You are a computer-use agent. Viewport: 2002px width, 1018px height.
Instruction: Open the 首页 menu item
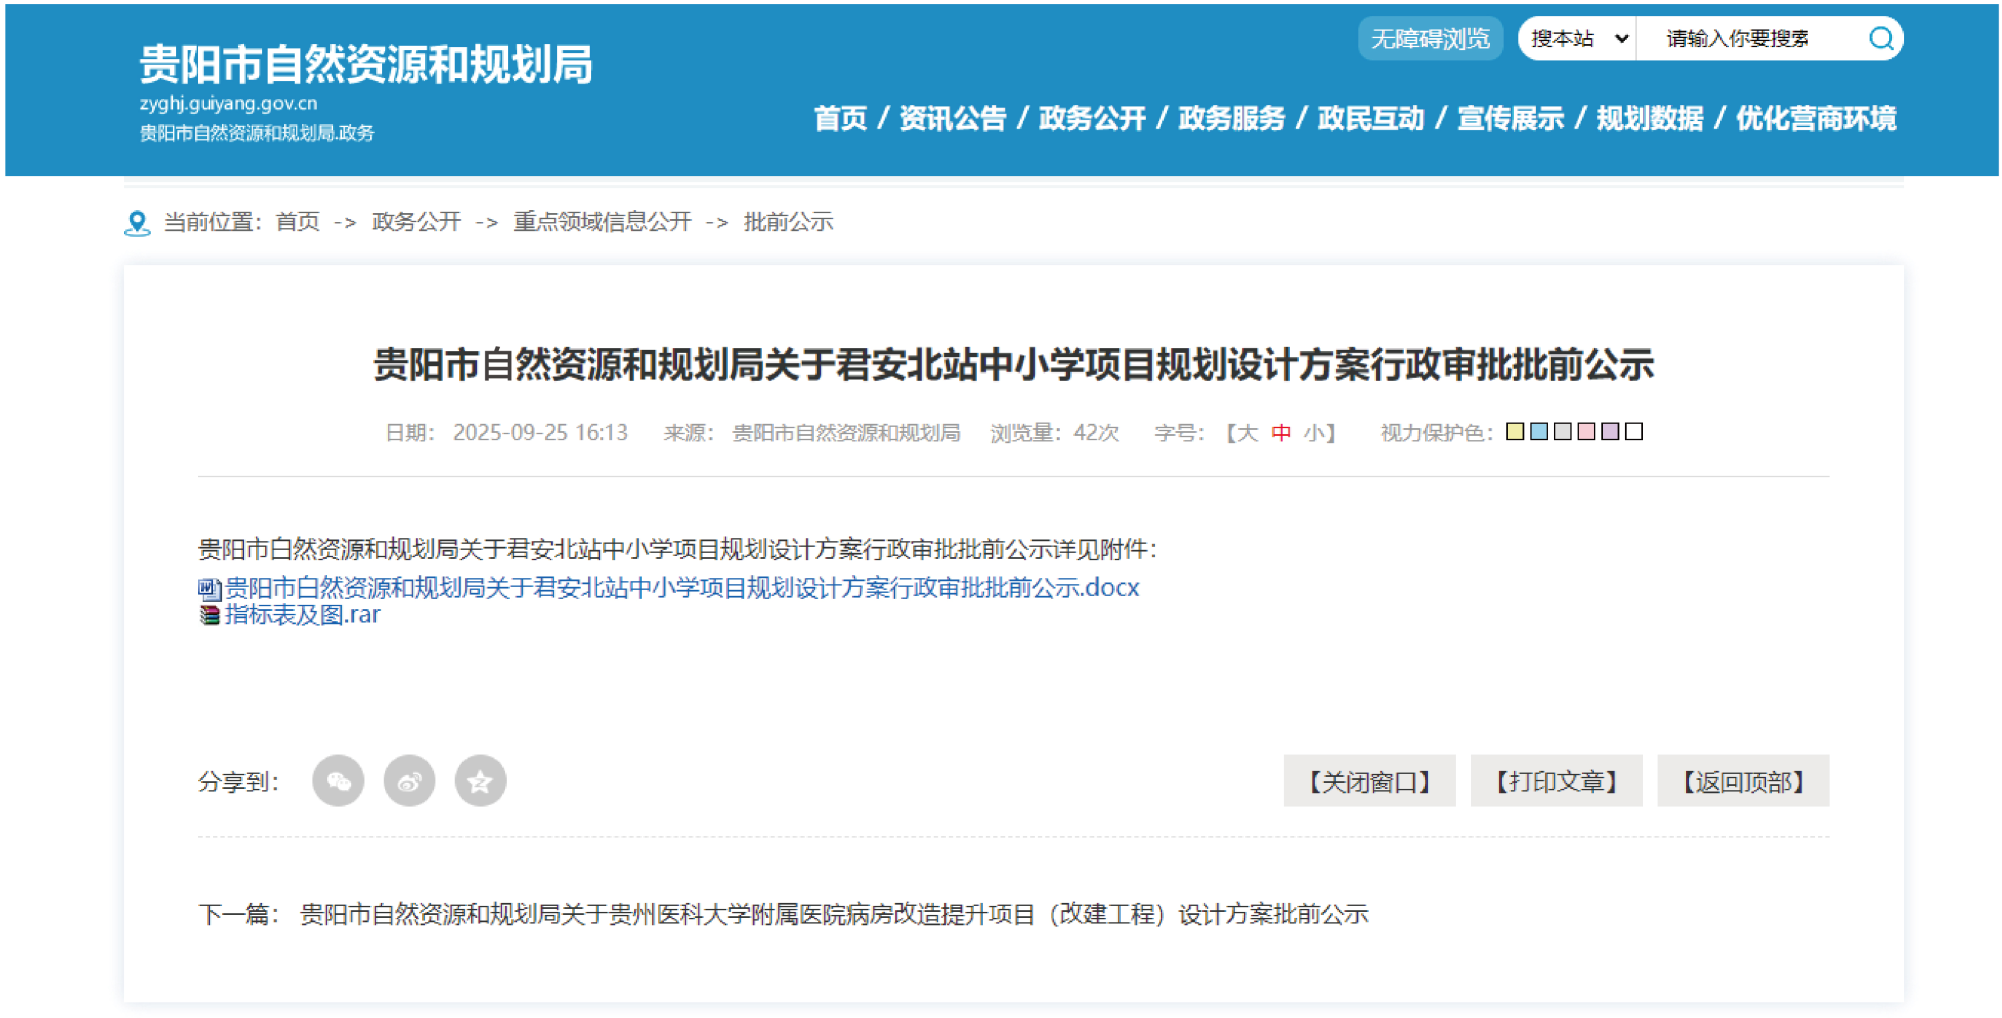tap(841, 118)
